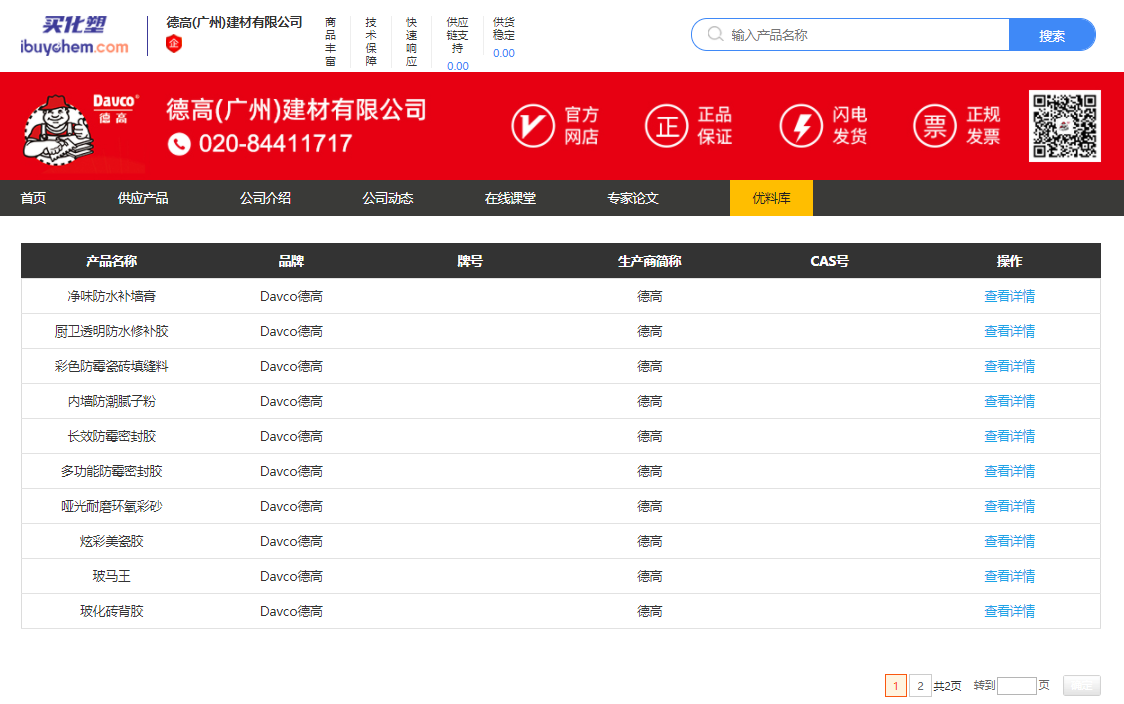Click product name 多功能防霉密封胶
This screenshot has width=1124, height=704.
coord(111,471)
